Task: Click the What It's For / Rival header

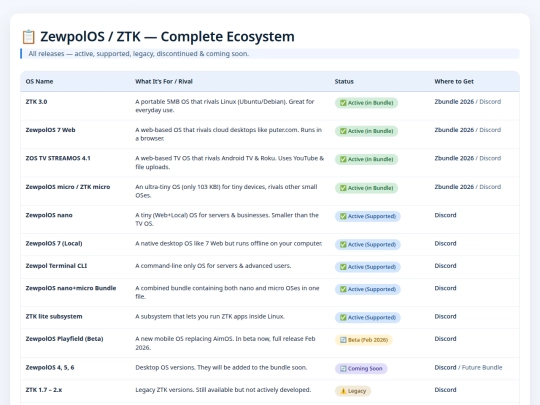Action: click(164, 81)
